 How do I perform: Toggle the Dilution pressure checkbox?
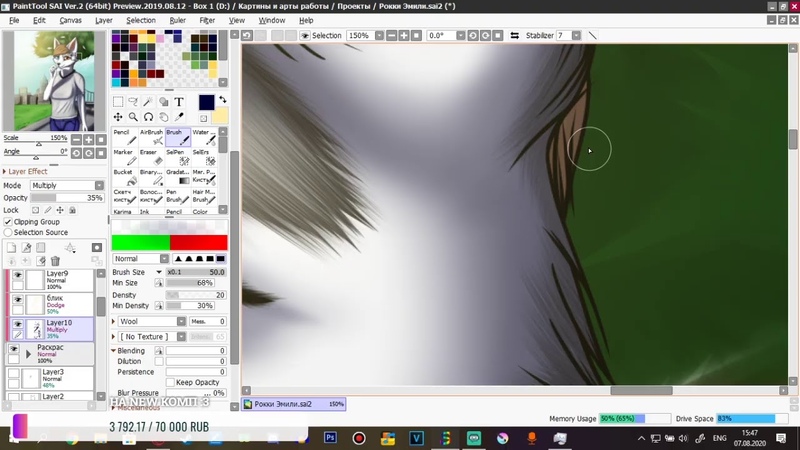click(x=159, y=361)
